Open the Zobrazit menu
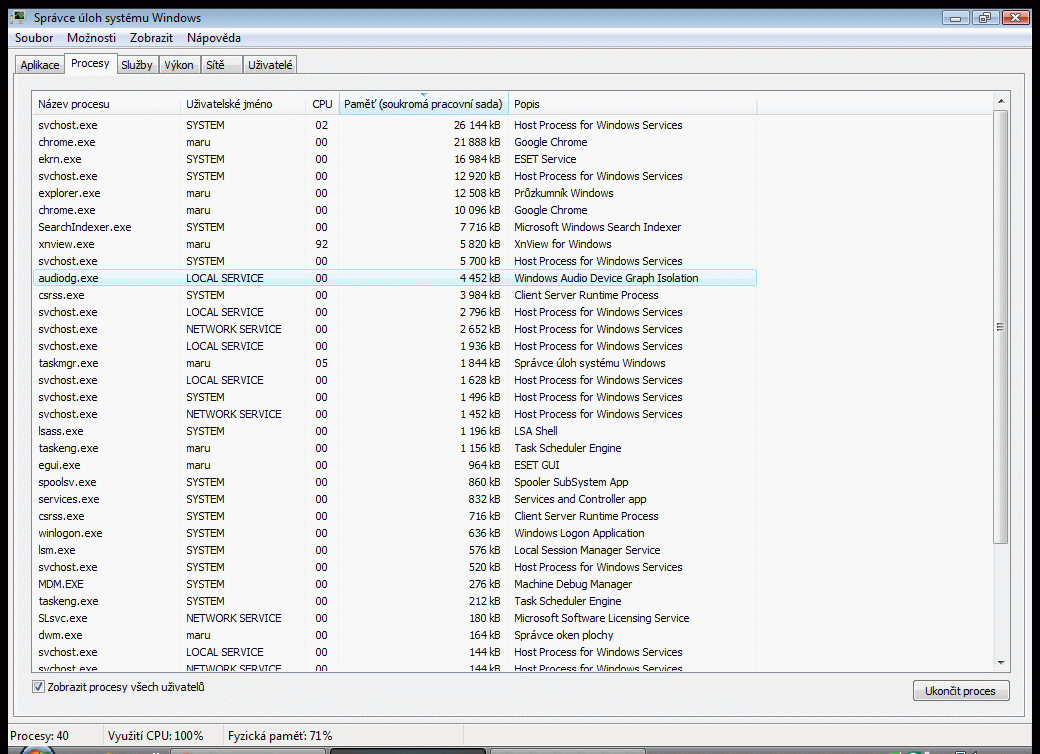The height and width of the screenshot is (754, 1040). (x=151, y=38)
